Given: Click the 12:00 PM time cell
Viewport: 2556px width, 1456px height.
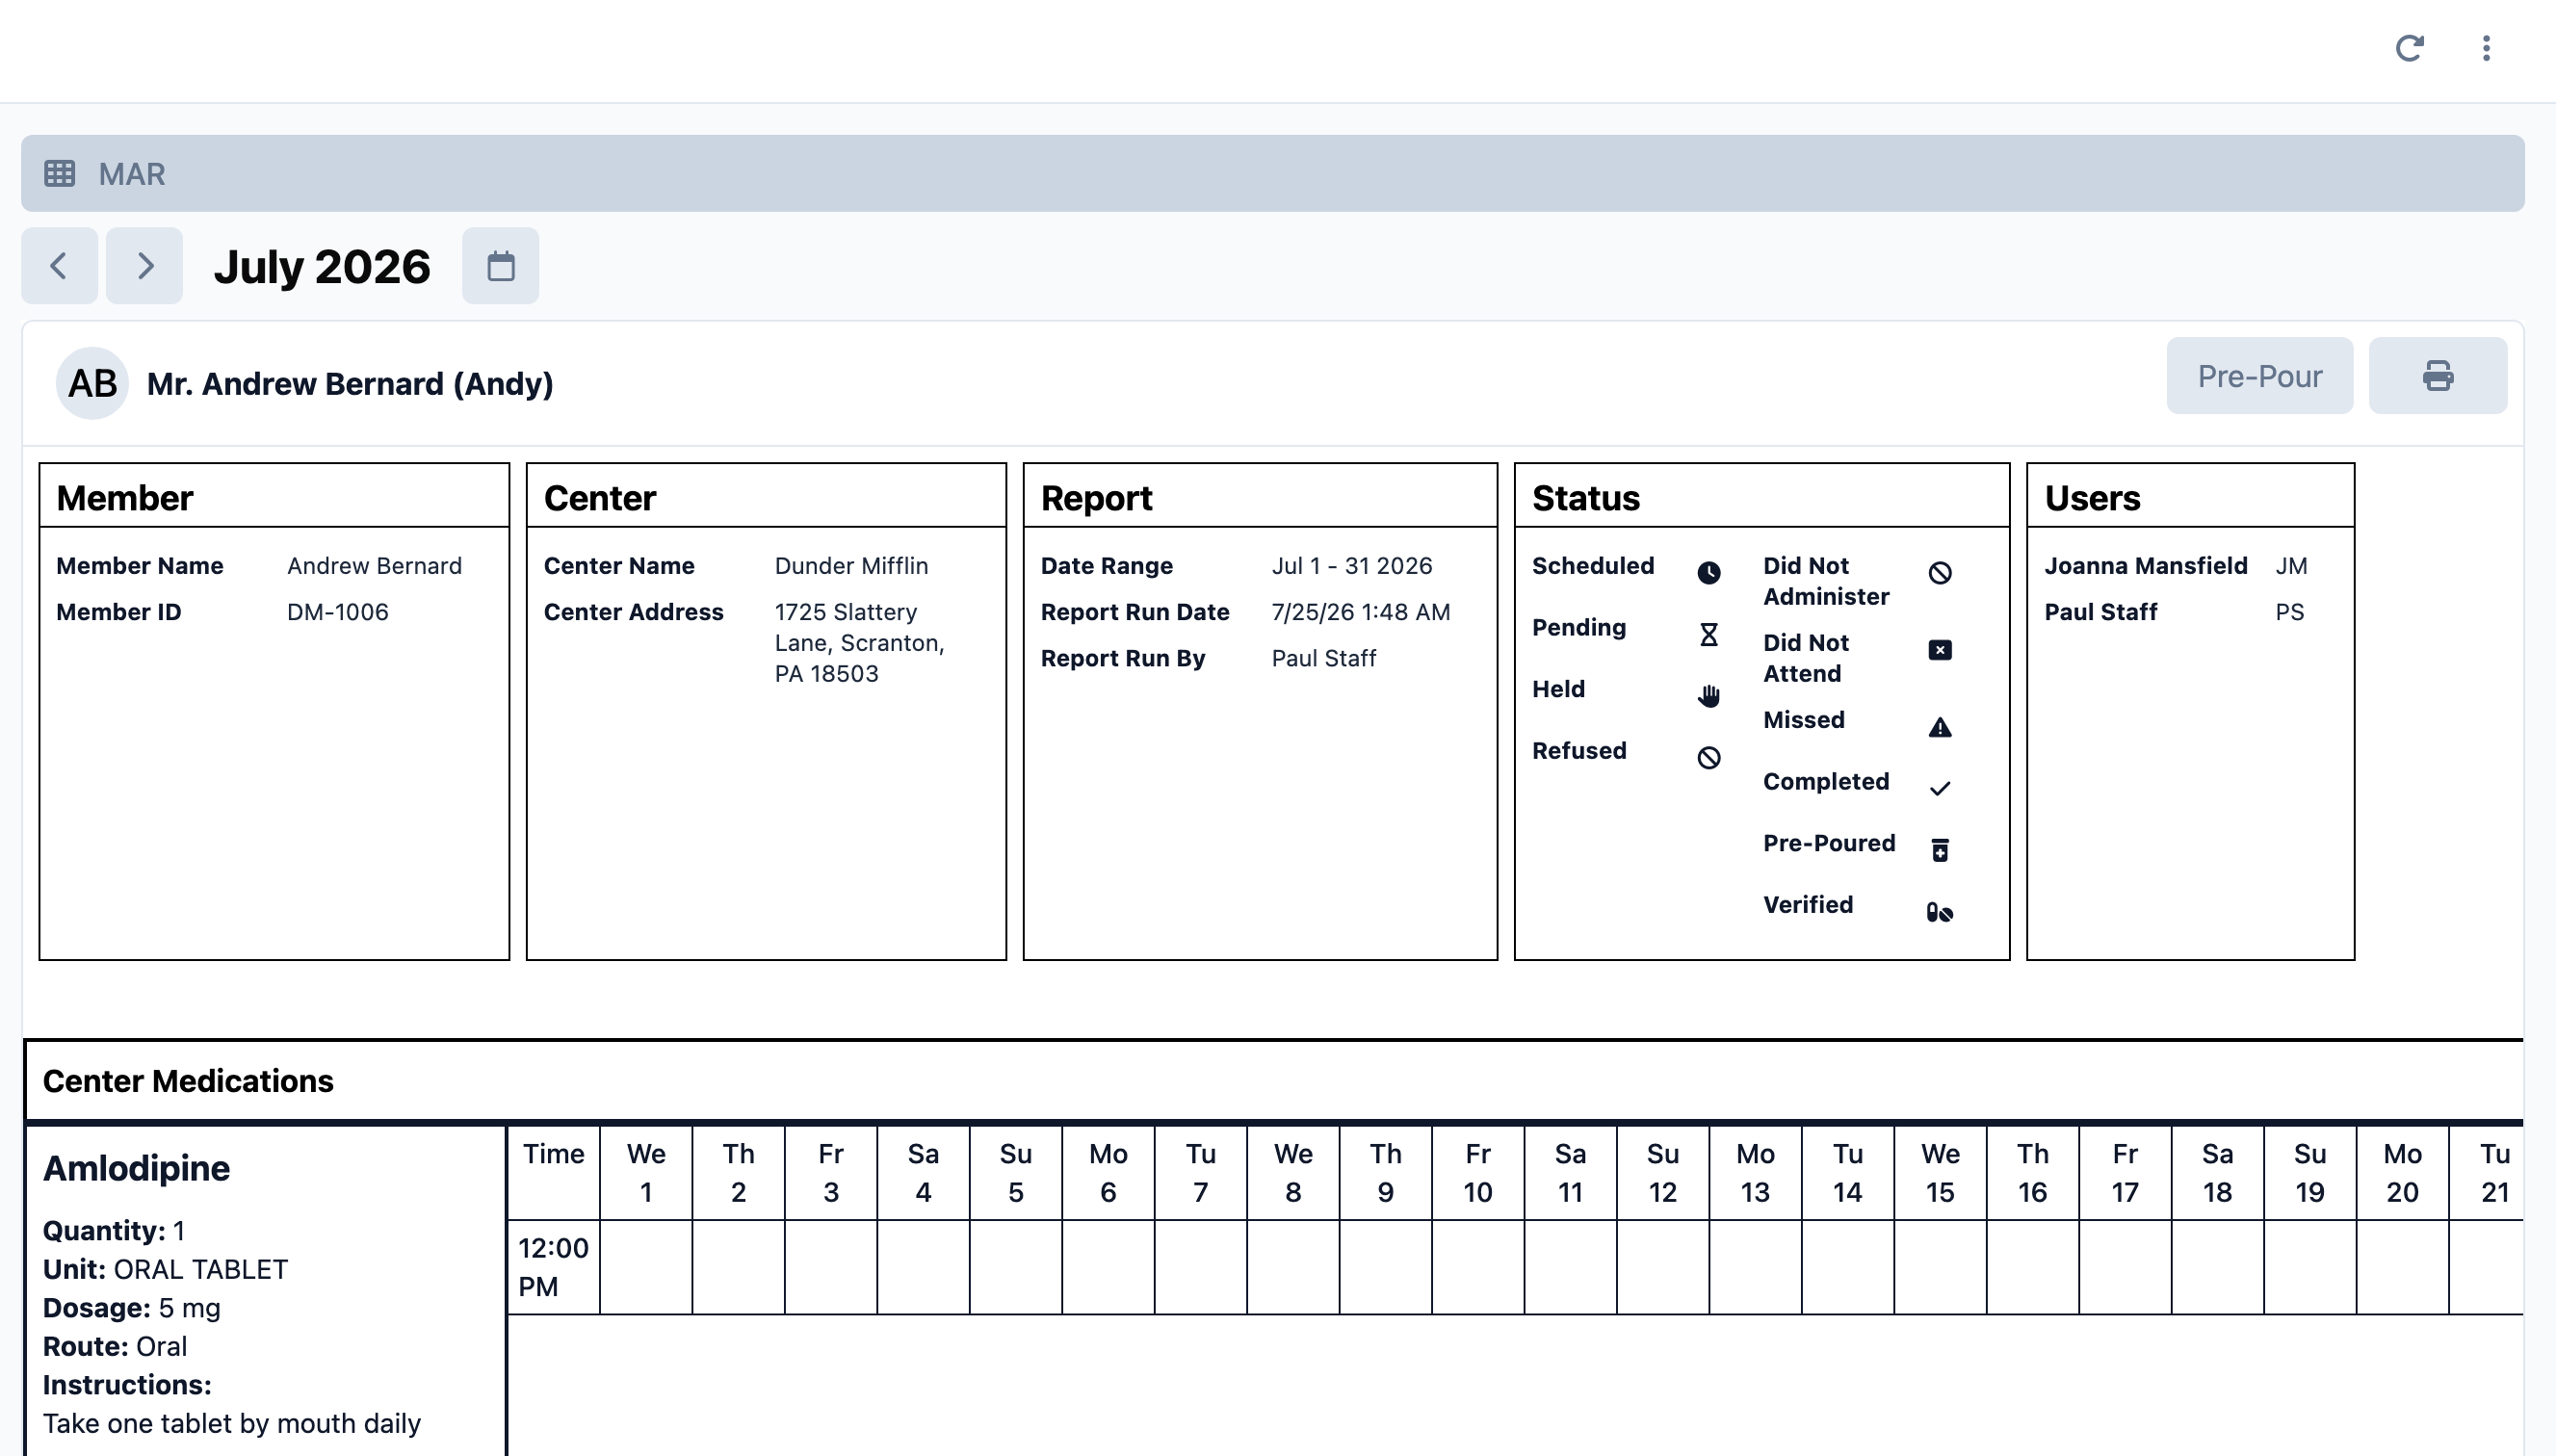Looking at the screenshot, I should (x=553, y=1267).
